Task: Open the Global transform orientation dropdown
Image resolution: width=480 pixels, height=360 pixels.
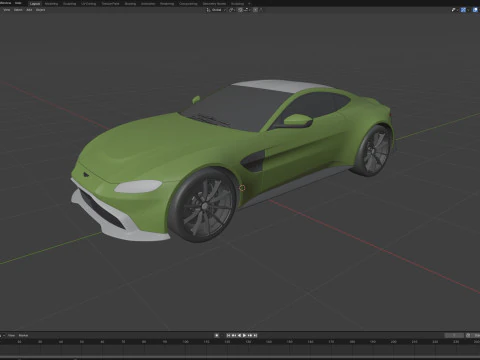Action: click(216, 10)
